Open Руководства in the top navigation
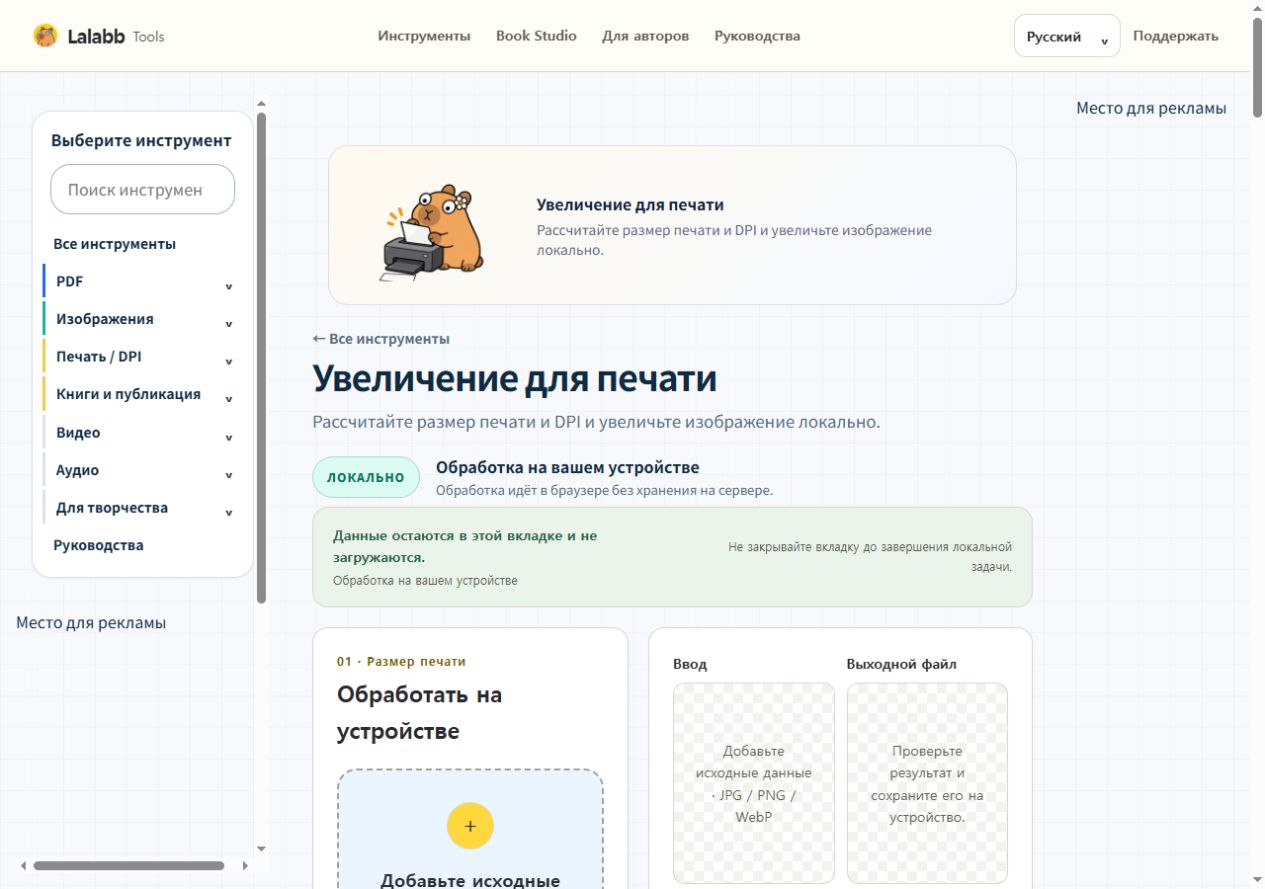This screenshot has width=1265, height=889. point(757,36)
